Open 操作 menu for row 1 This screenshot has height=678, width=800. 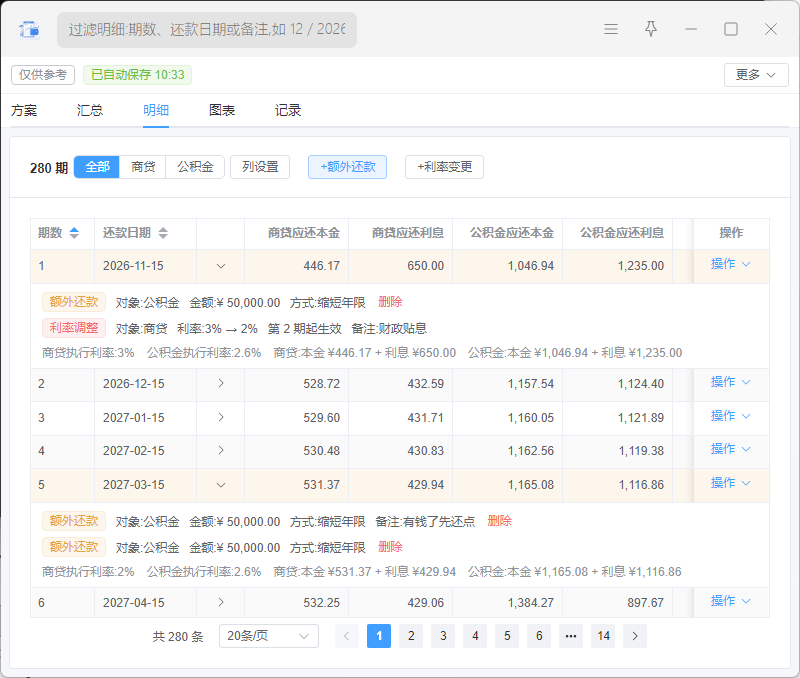point(731,264)
